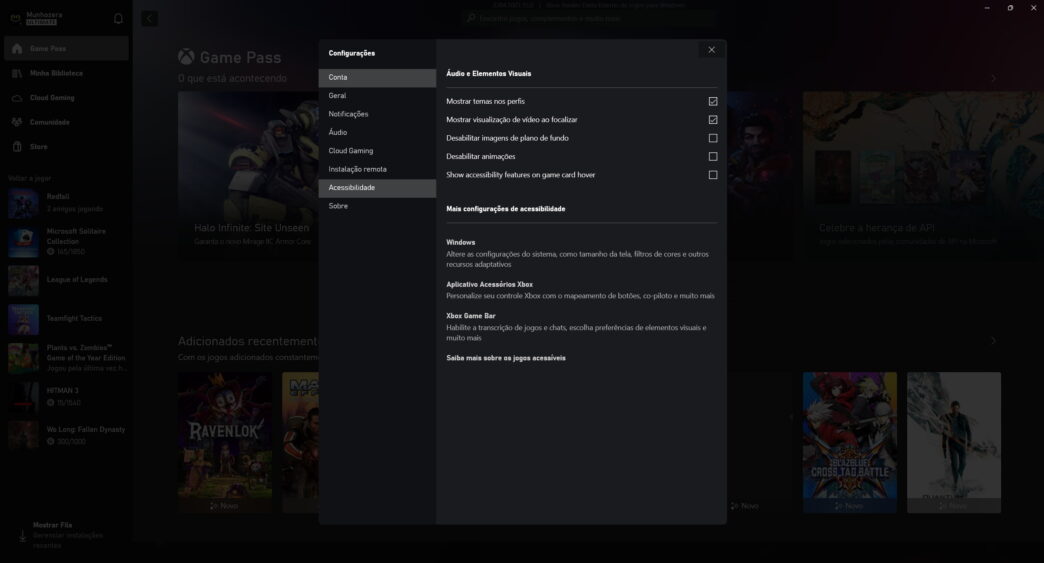Open the Aplicativo Acessórios Xbox link

489,284
